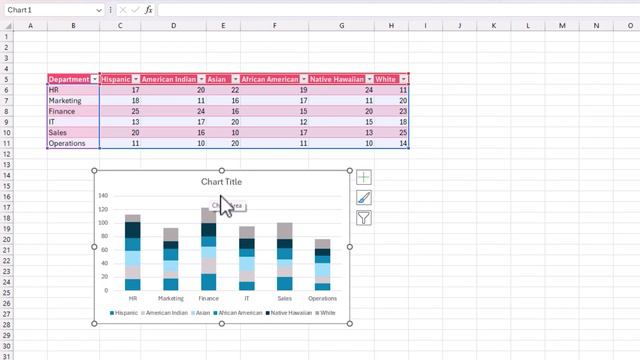Click the Marketing axis label in chart
The image size is (640, 360).
[x=171, y=298]
